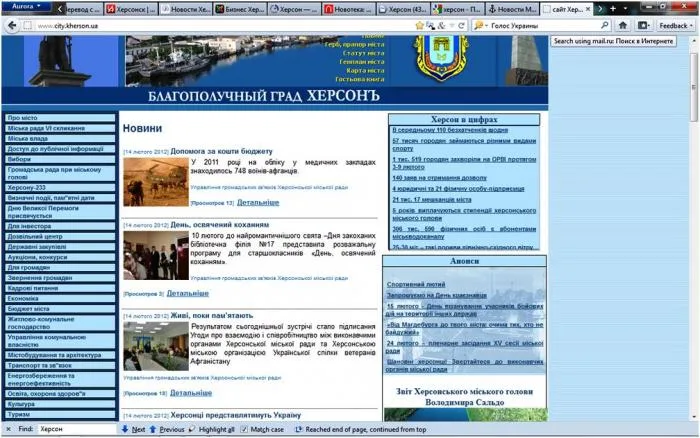Close the 'сайт Хер...' tab
700x438 pixels.
tap(588, 8)
